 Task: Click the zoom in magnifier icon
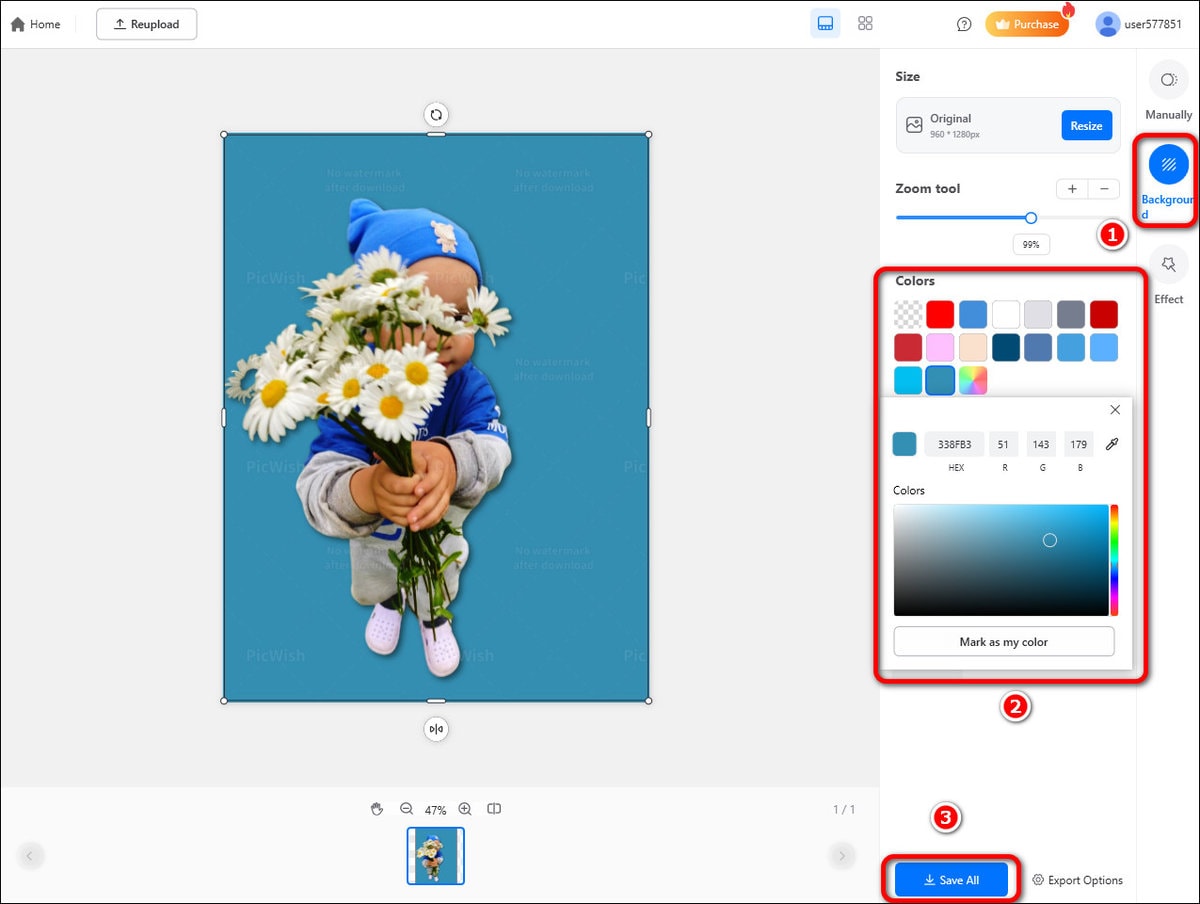tap(465, 809)
